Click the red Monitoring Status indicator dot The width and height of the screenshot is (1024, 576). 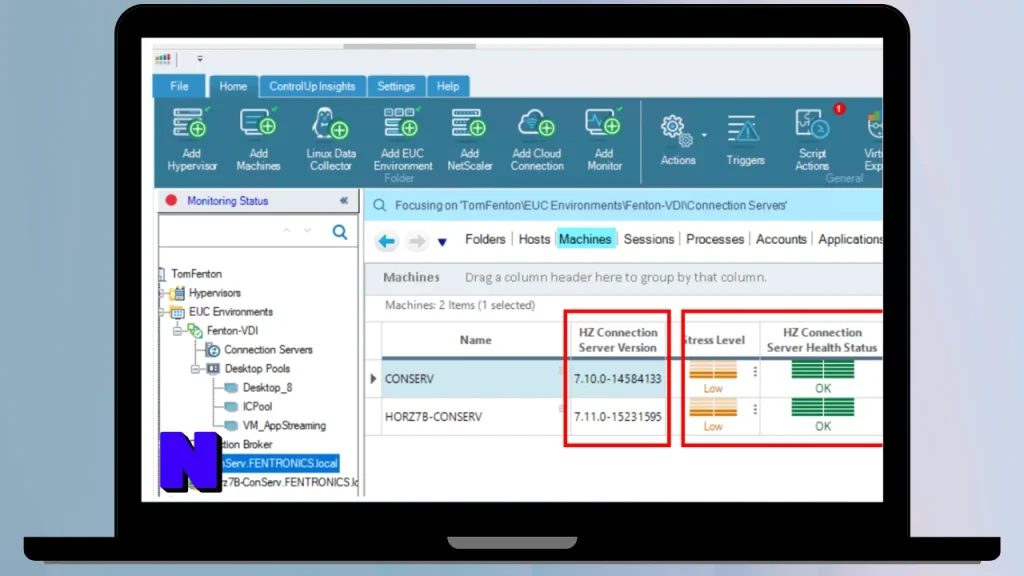click(171, 200)
